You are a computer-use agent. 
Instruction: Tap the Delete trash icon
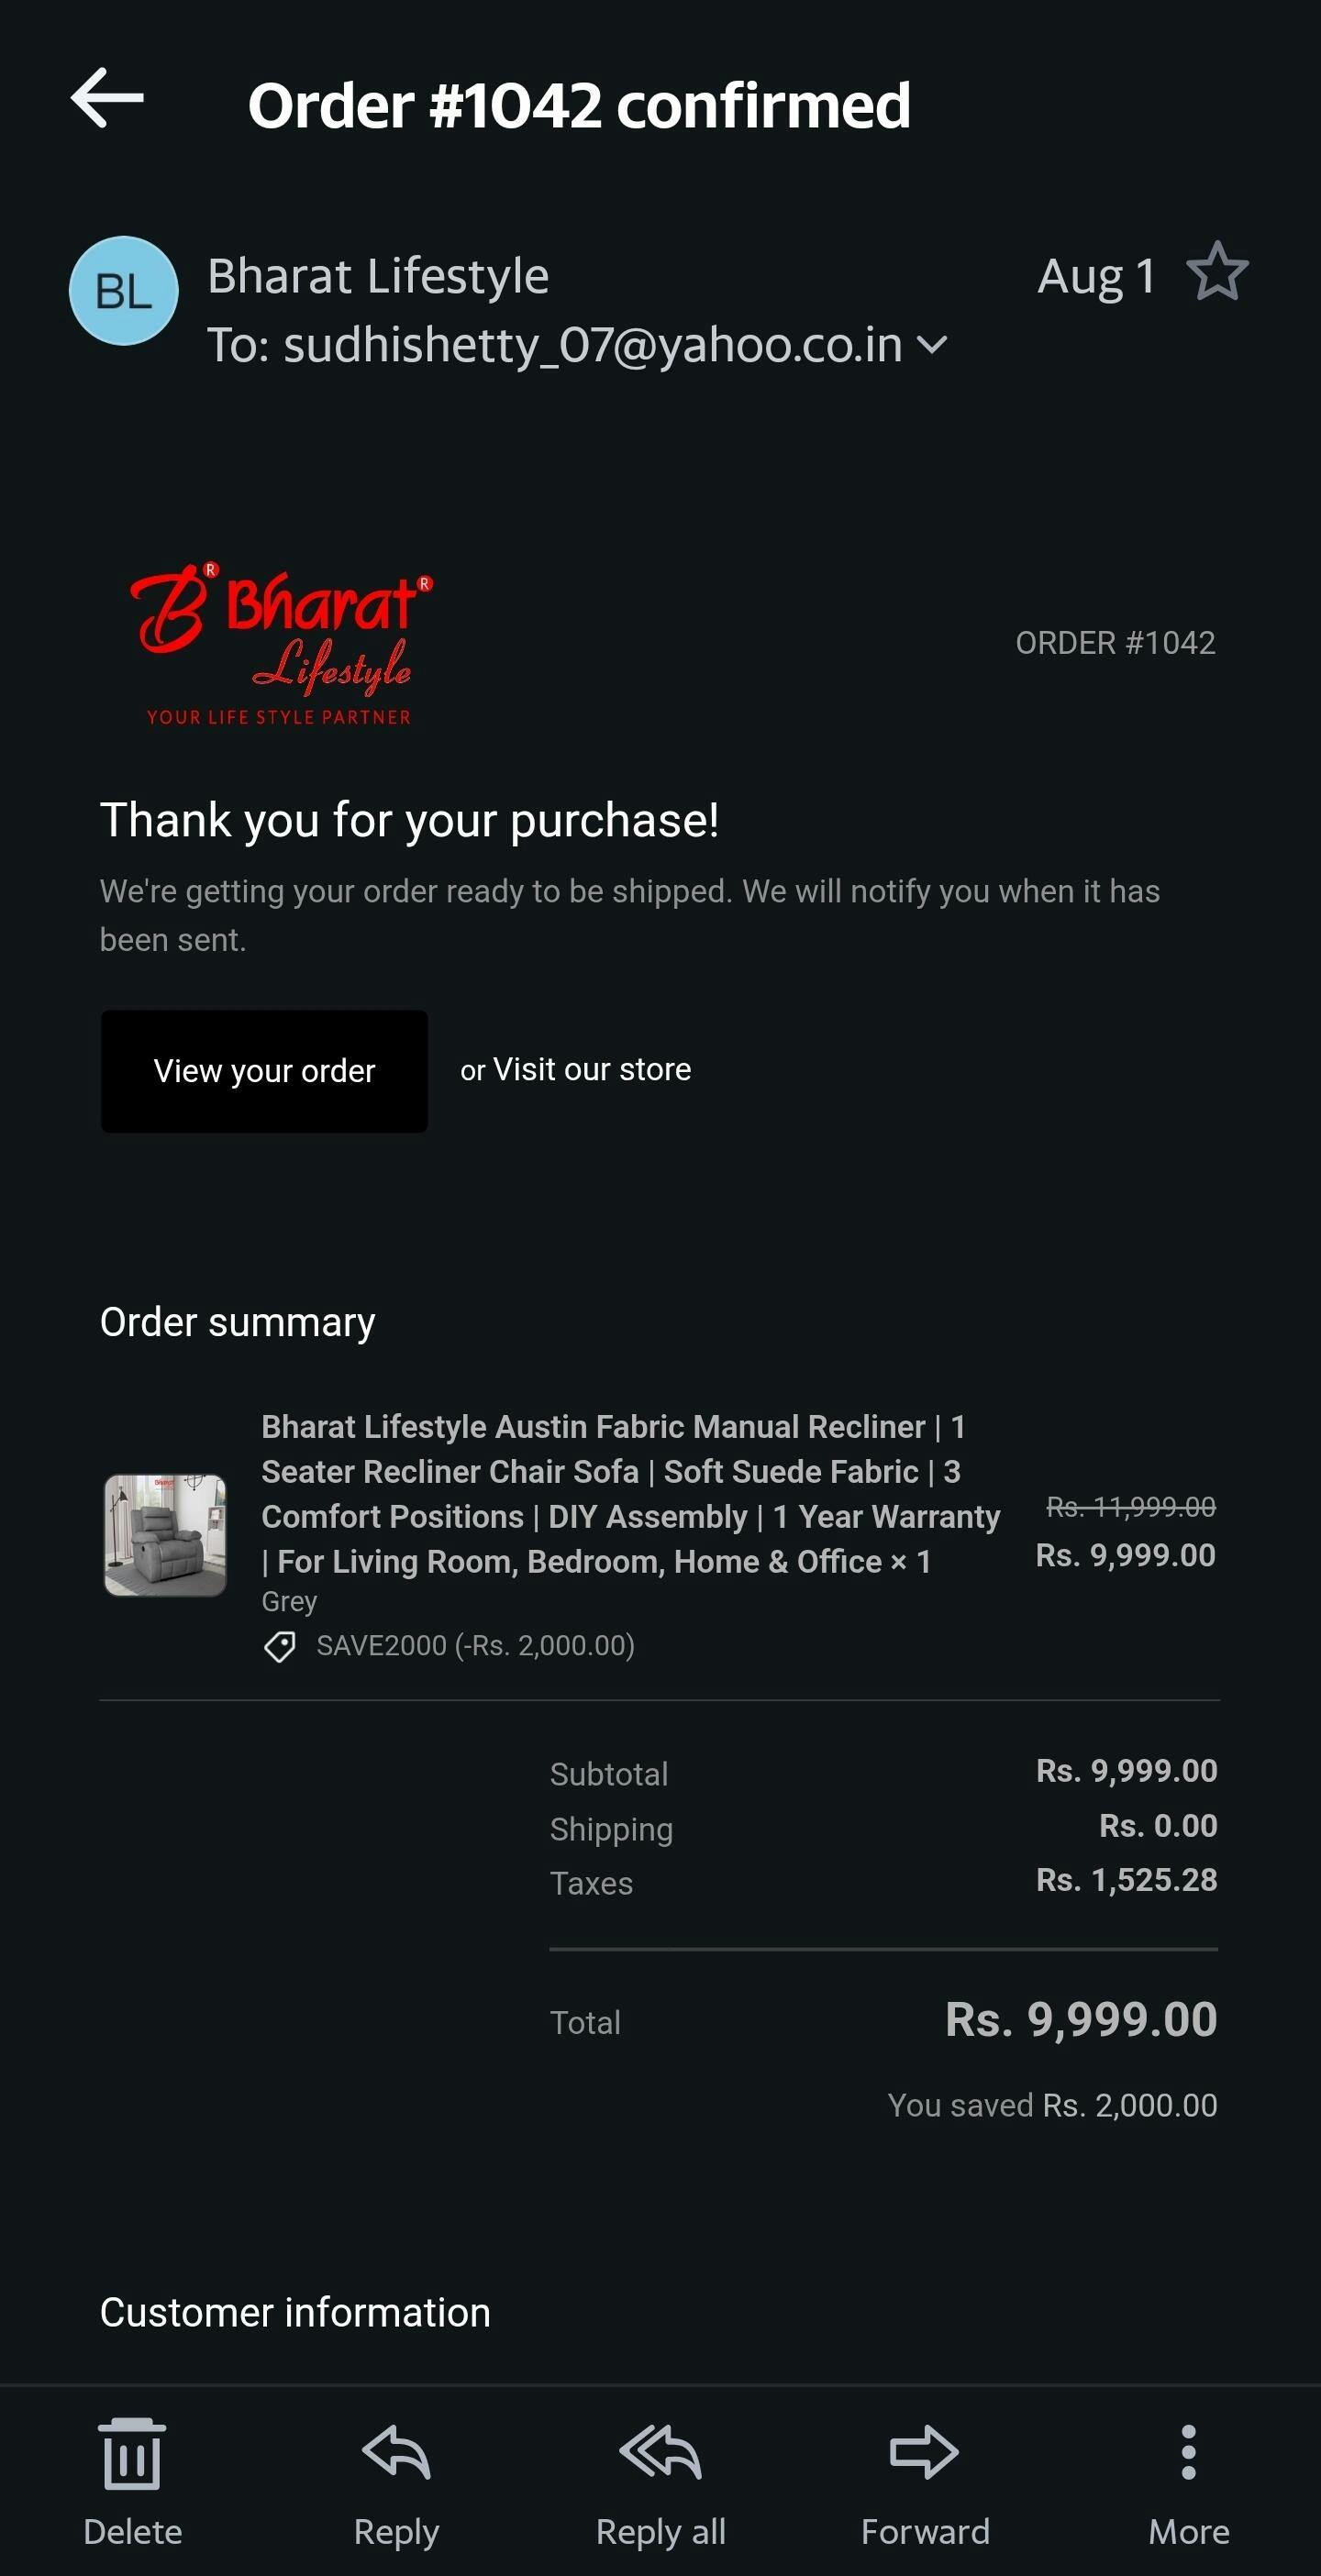[x=133, y=2453]
